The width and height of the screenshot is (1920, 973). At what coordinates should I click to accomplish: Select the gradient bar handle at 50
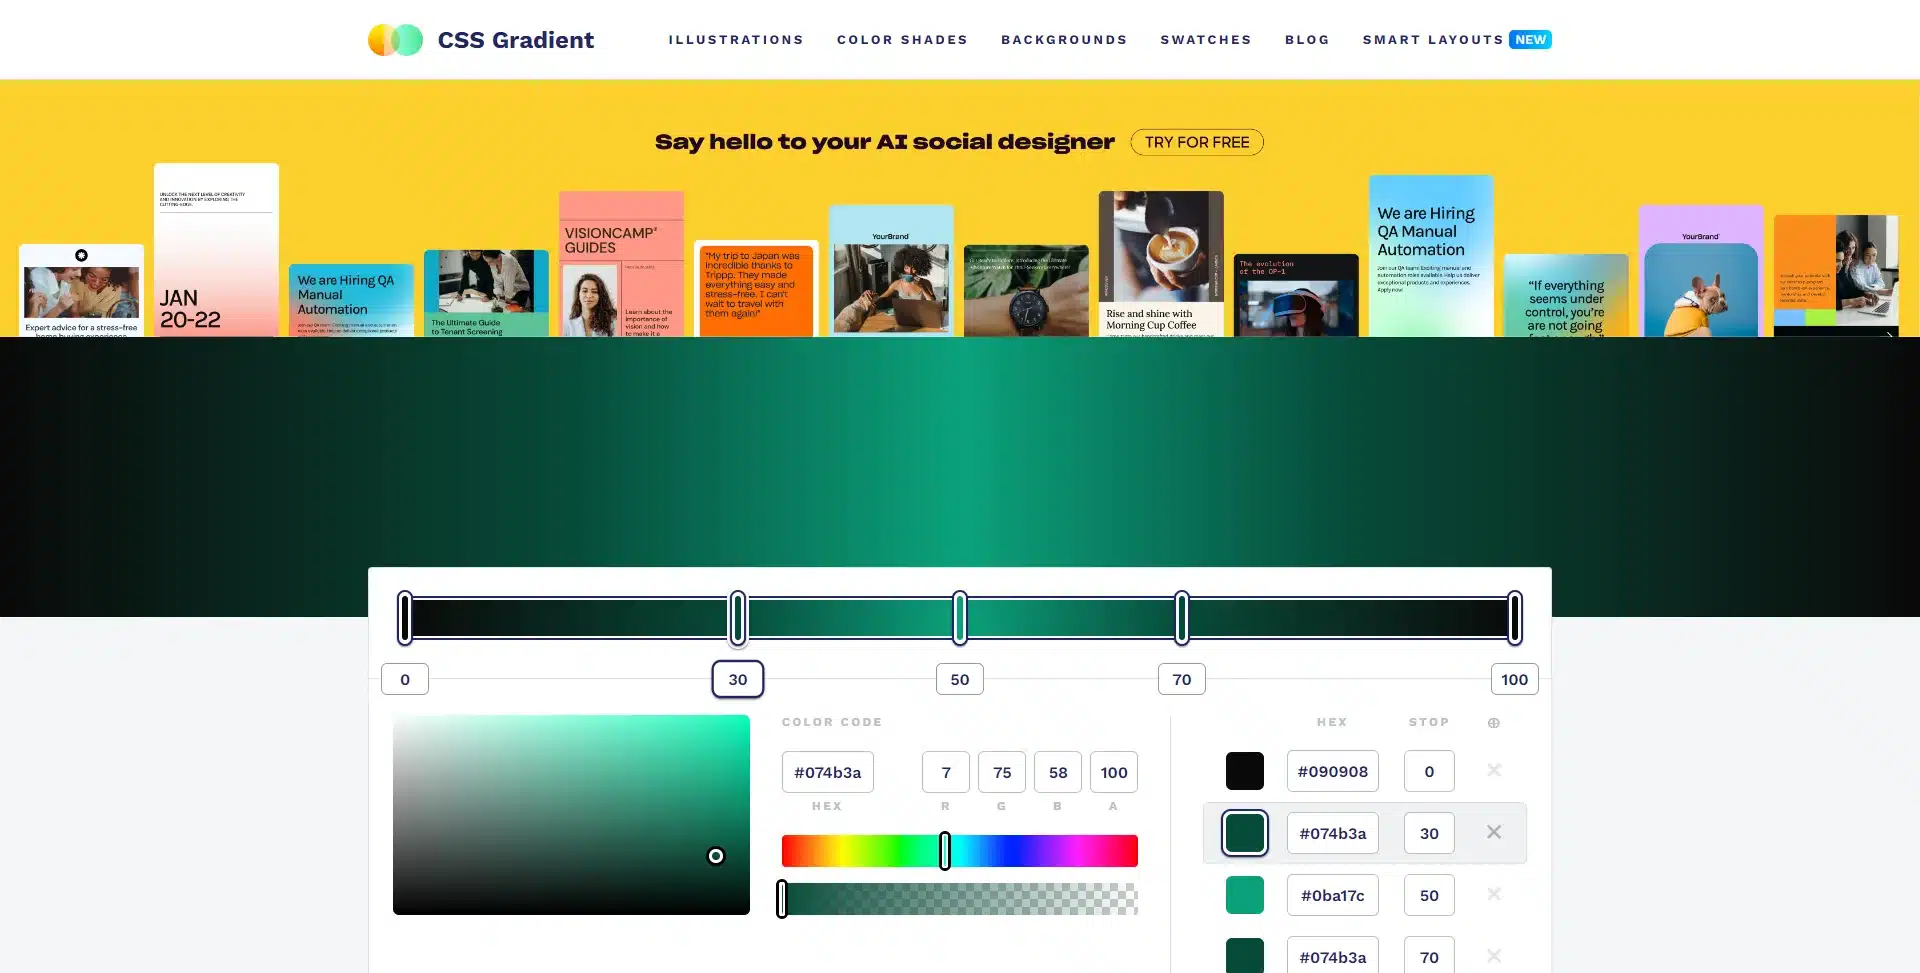pos(960,618)
